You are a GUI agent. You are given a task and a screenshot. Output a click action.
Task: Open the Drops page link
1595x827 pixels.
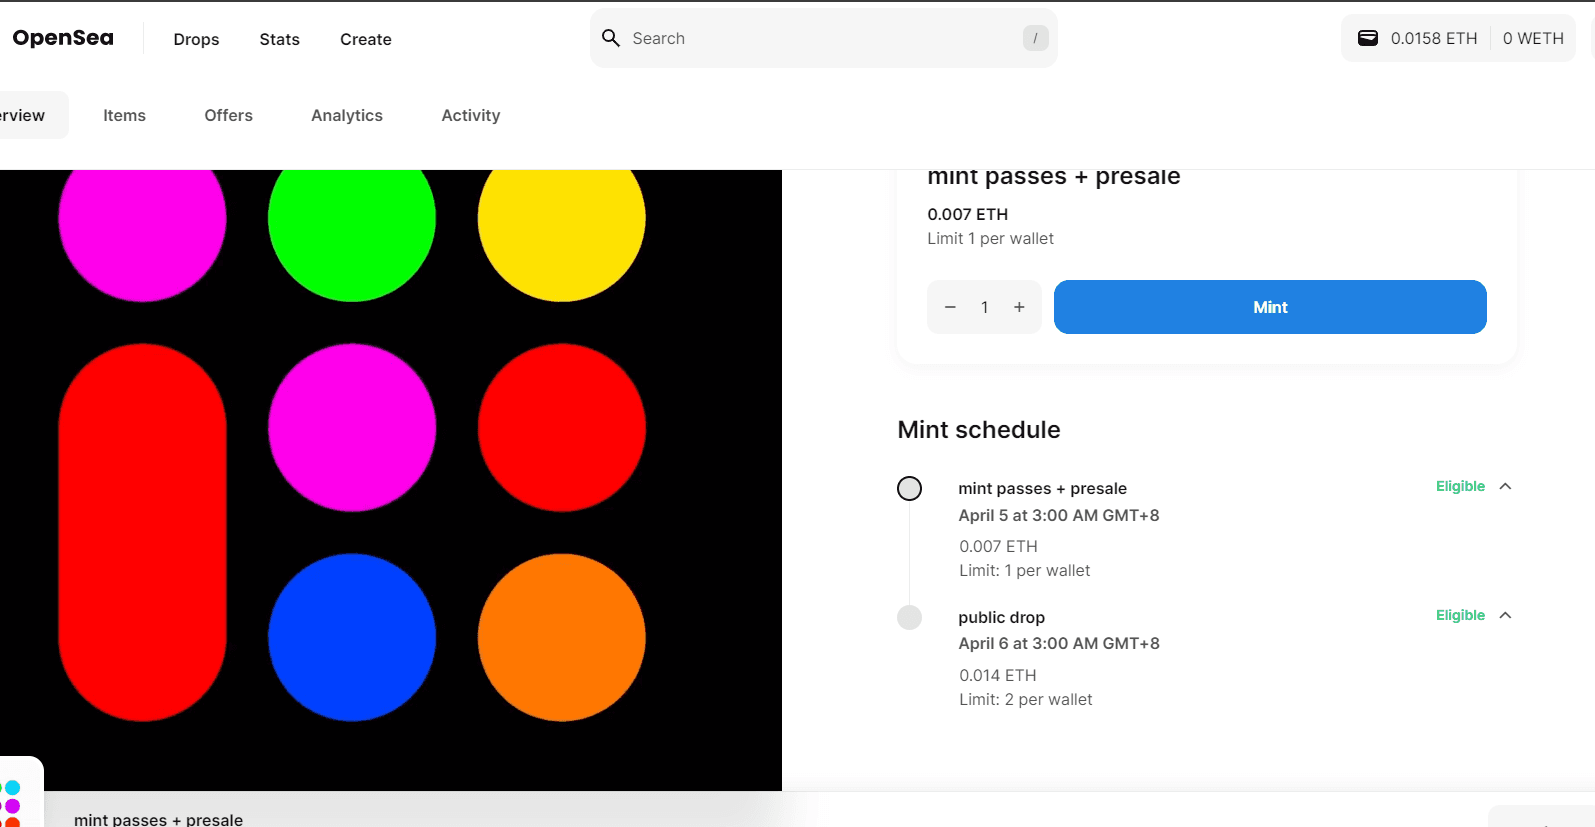click(196, 39)
